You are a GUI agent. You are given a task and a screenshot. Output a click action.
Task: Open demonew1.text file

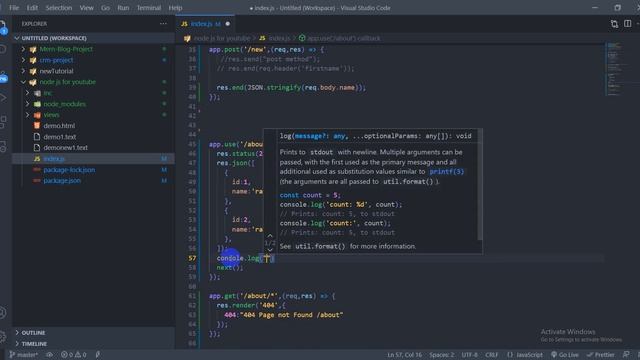point(65,148)
